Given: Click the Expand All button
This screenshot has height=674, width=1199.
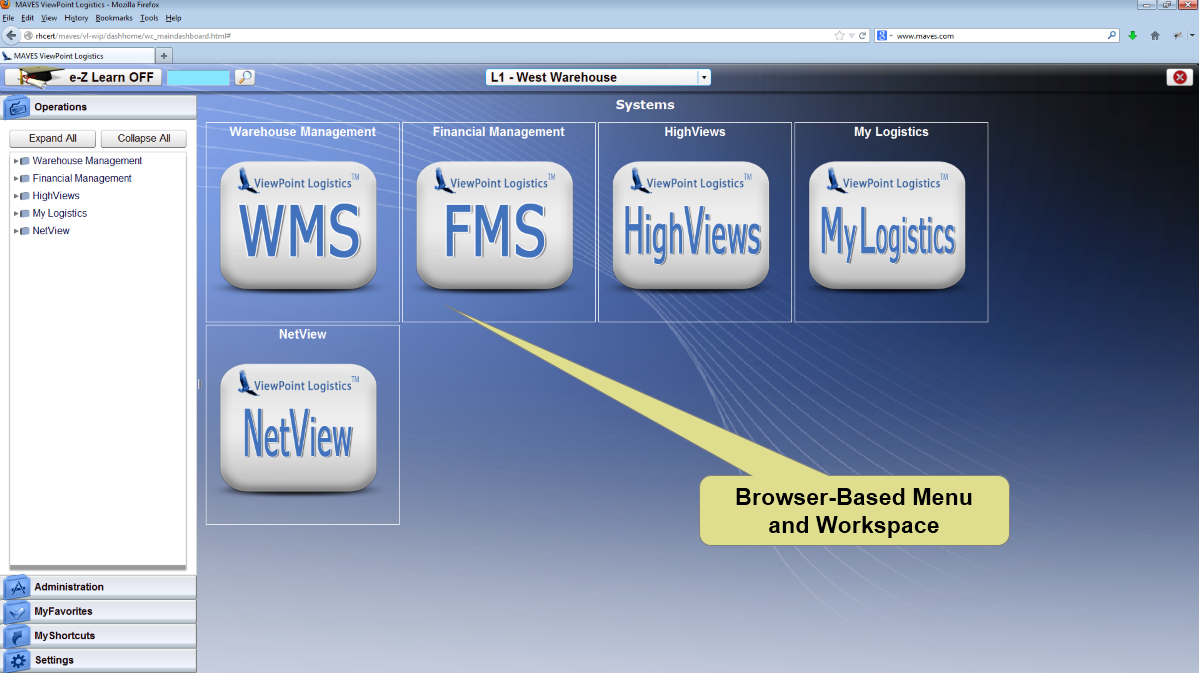Looking at the screenshot, I should pyautogui.click(x=53, y=138).
